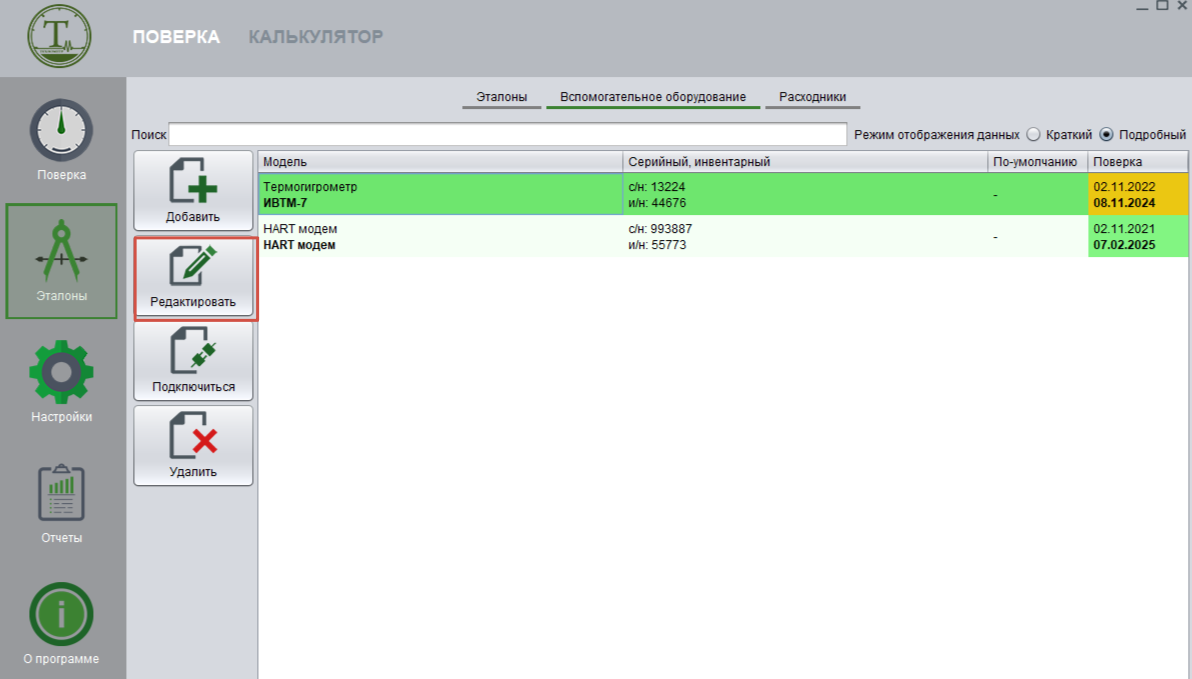Select the HART модем table row

pyautogui.click(x=440, y=237)
